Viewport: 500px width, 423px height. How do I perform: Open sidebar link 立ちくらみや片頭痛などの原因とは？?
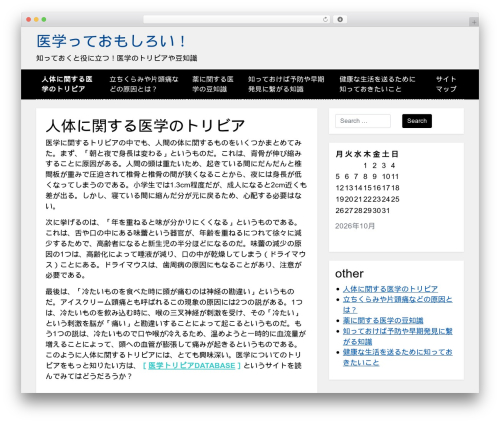point(397,304)
